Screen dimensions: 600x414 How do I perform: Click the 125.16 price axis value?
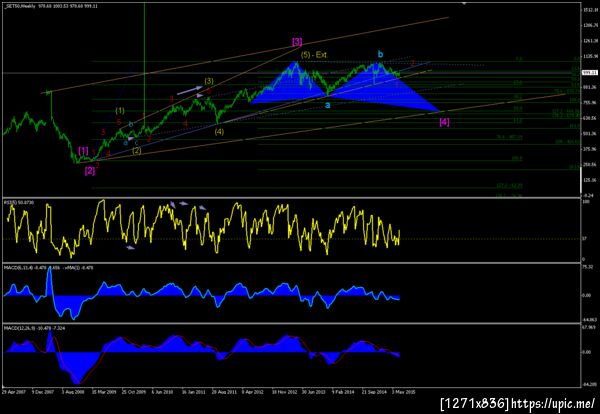590,180
